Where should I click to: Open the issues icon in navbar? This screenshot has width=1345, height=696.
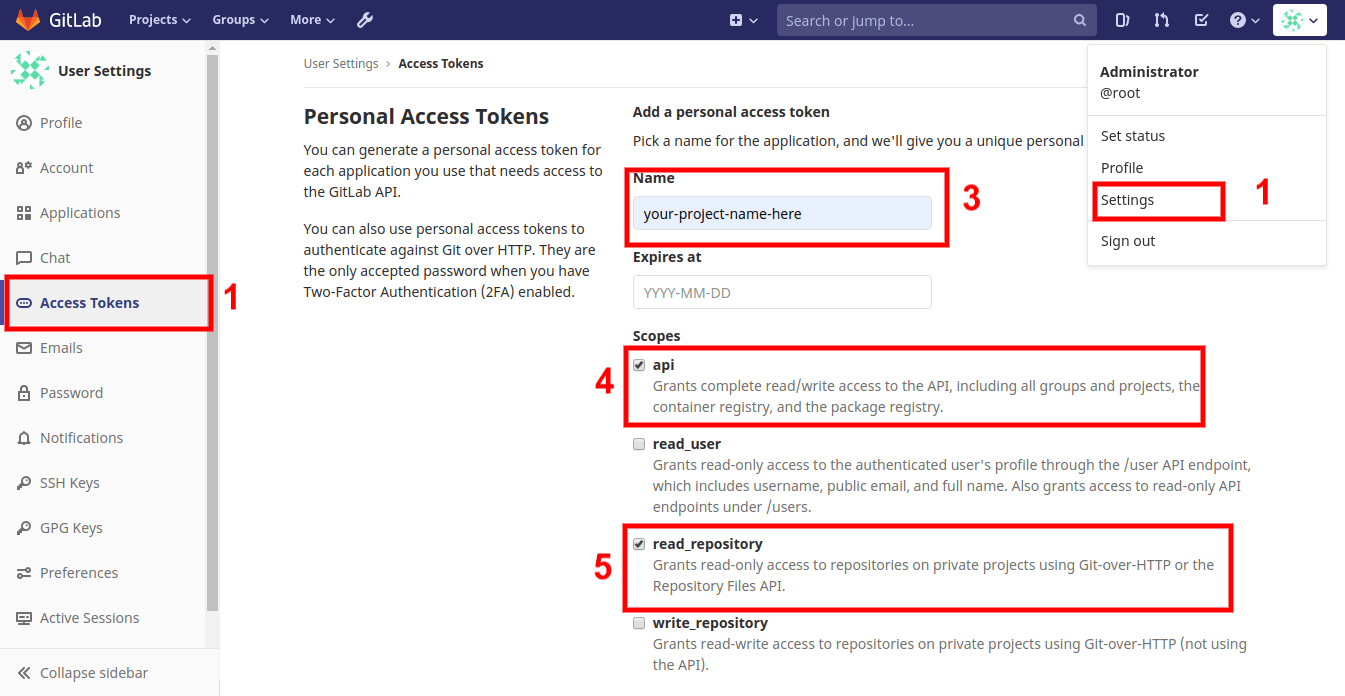[x=1122, y=20]
